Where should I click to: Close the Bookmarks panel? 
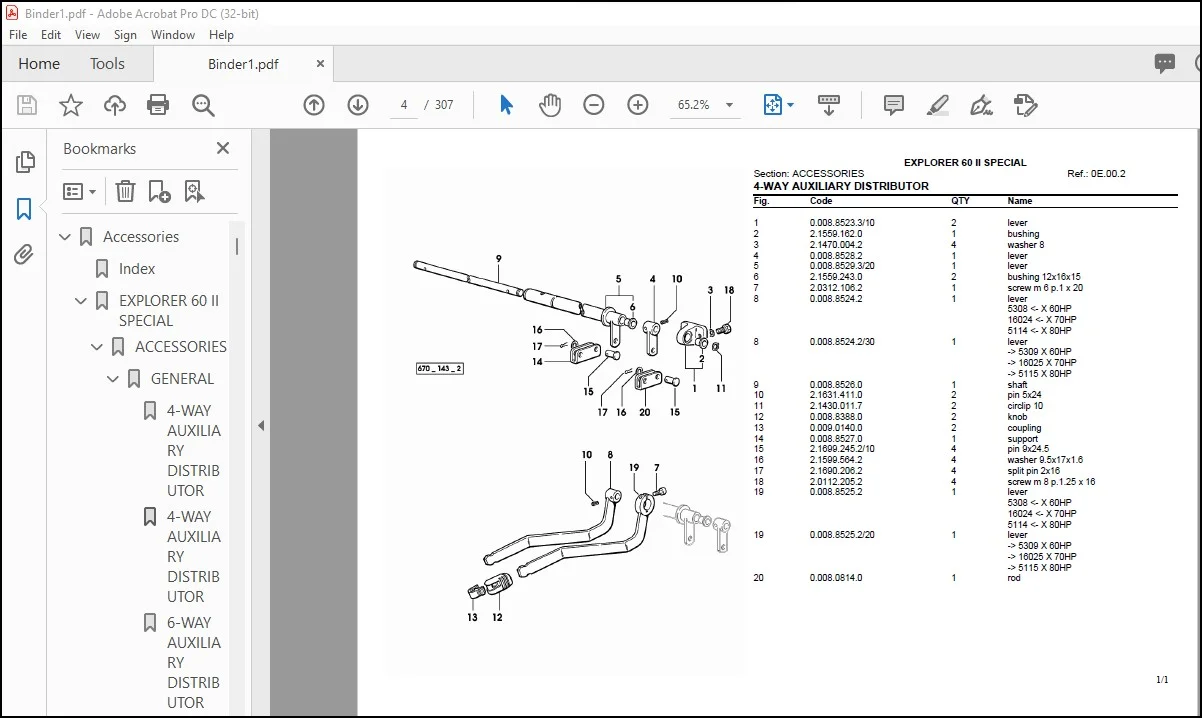tap(223, 148)
